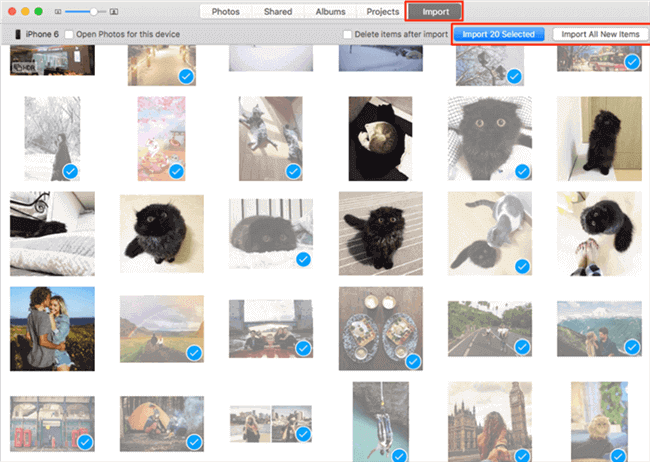Select the lit pathway night photo
The width and height of the screenshot is (650, 462).
(x=162, y=66)
